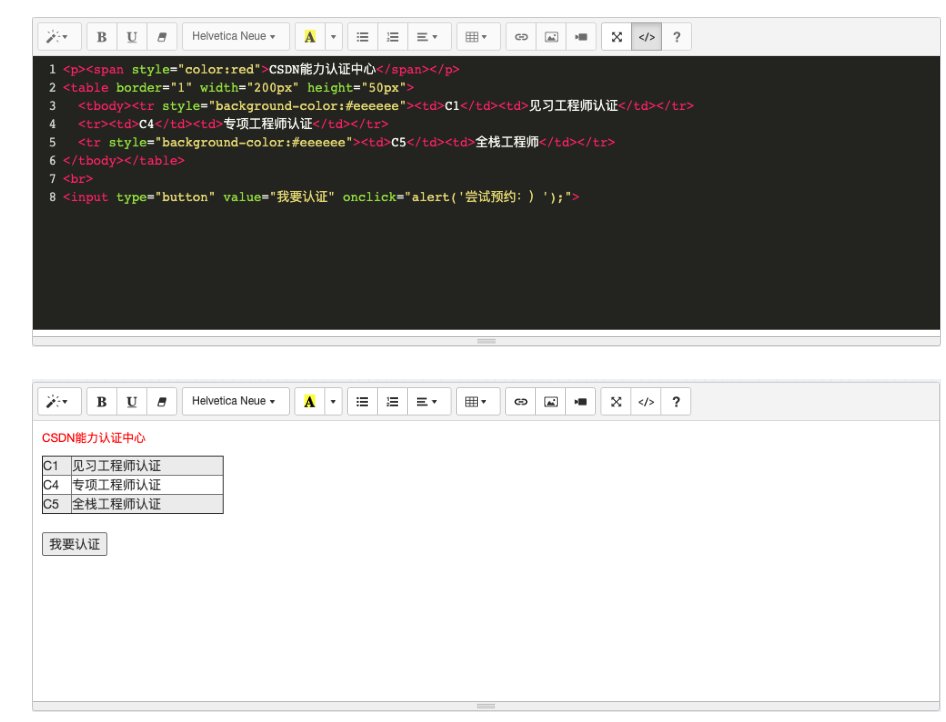Screen dimensions: 946x722
Task: Click the red CSDN能力认证中心 heading text
Action: pyautogui.click(x=94, y=438)
